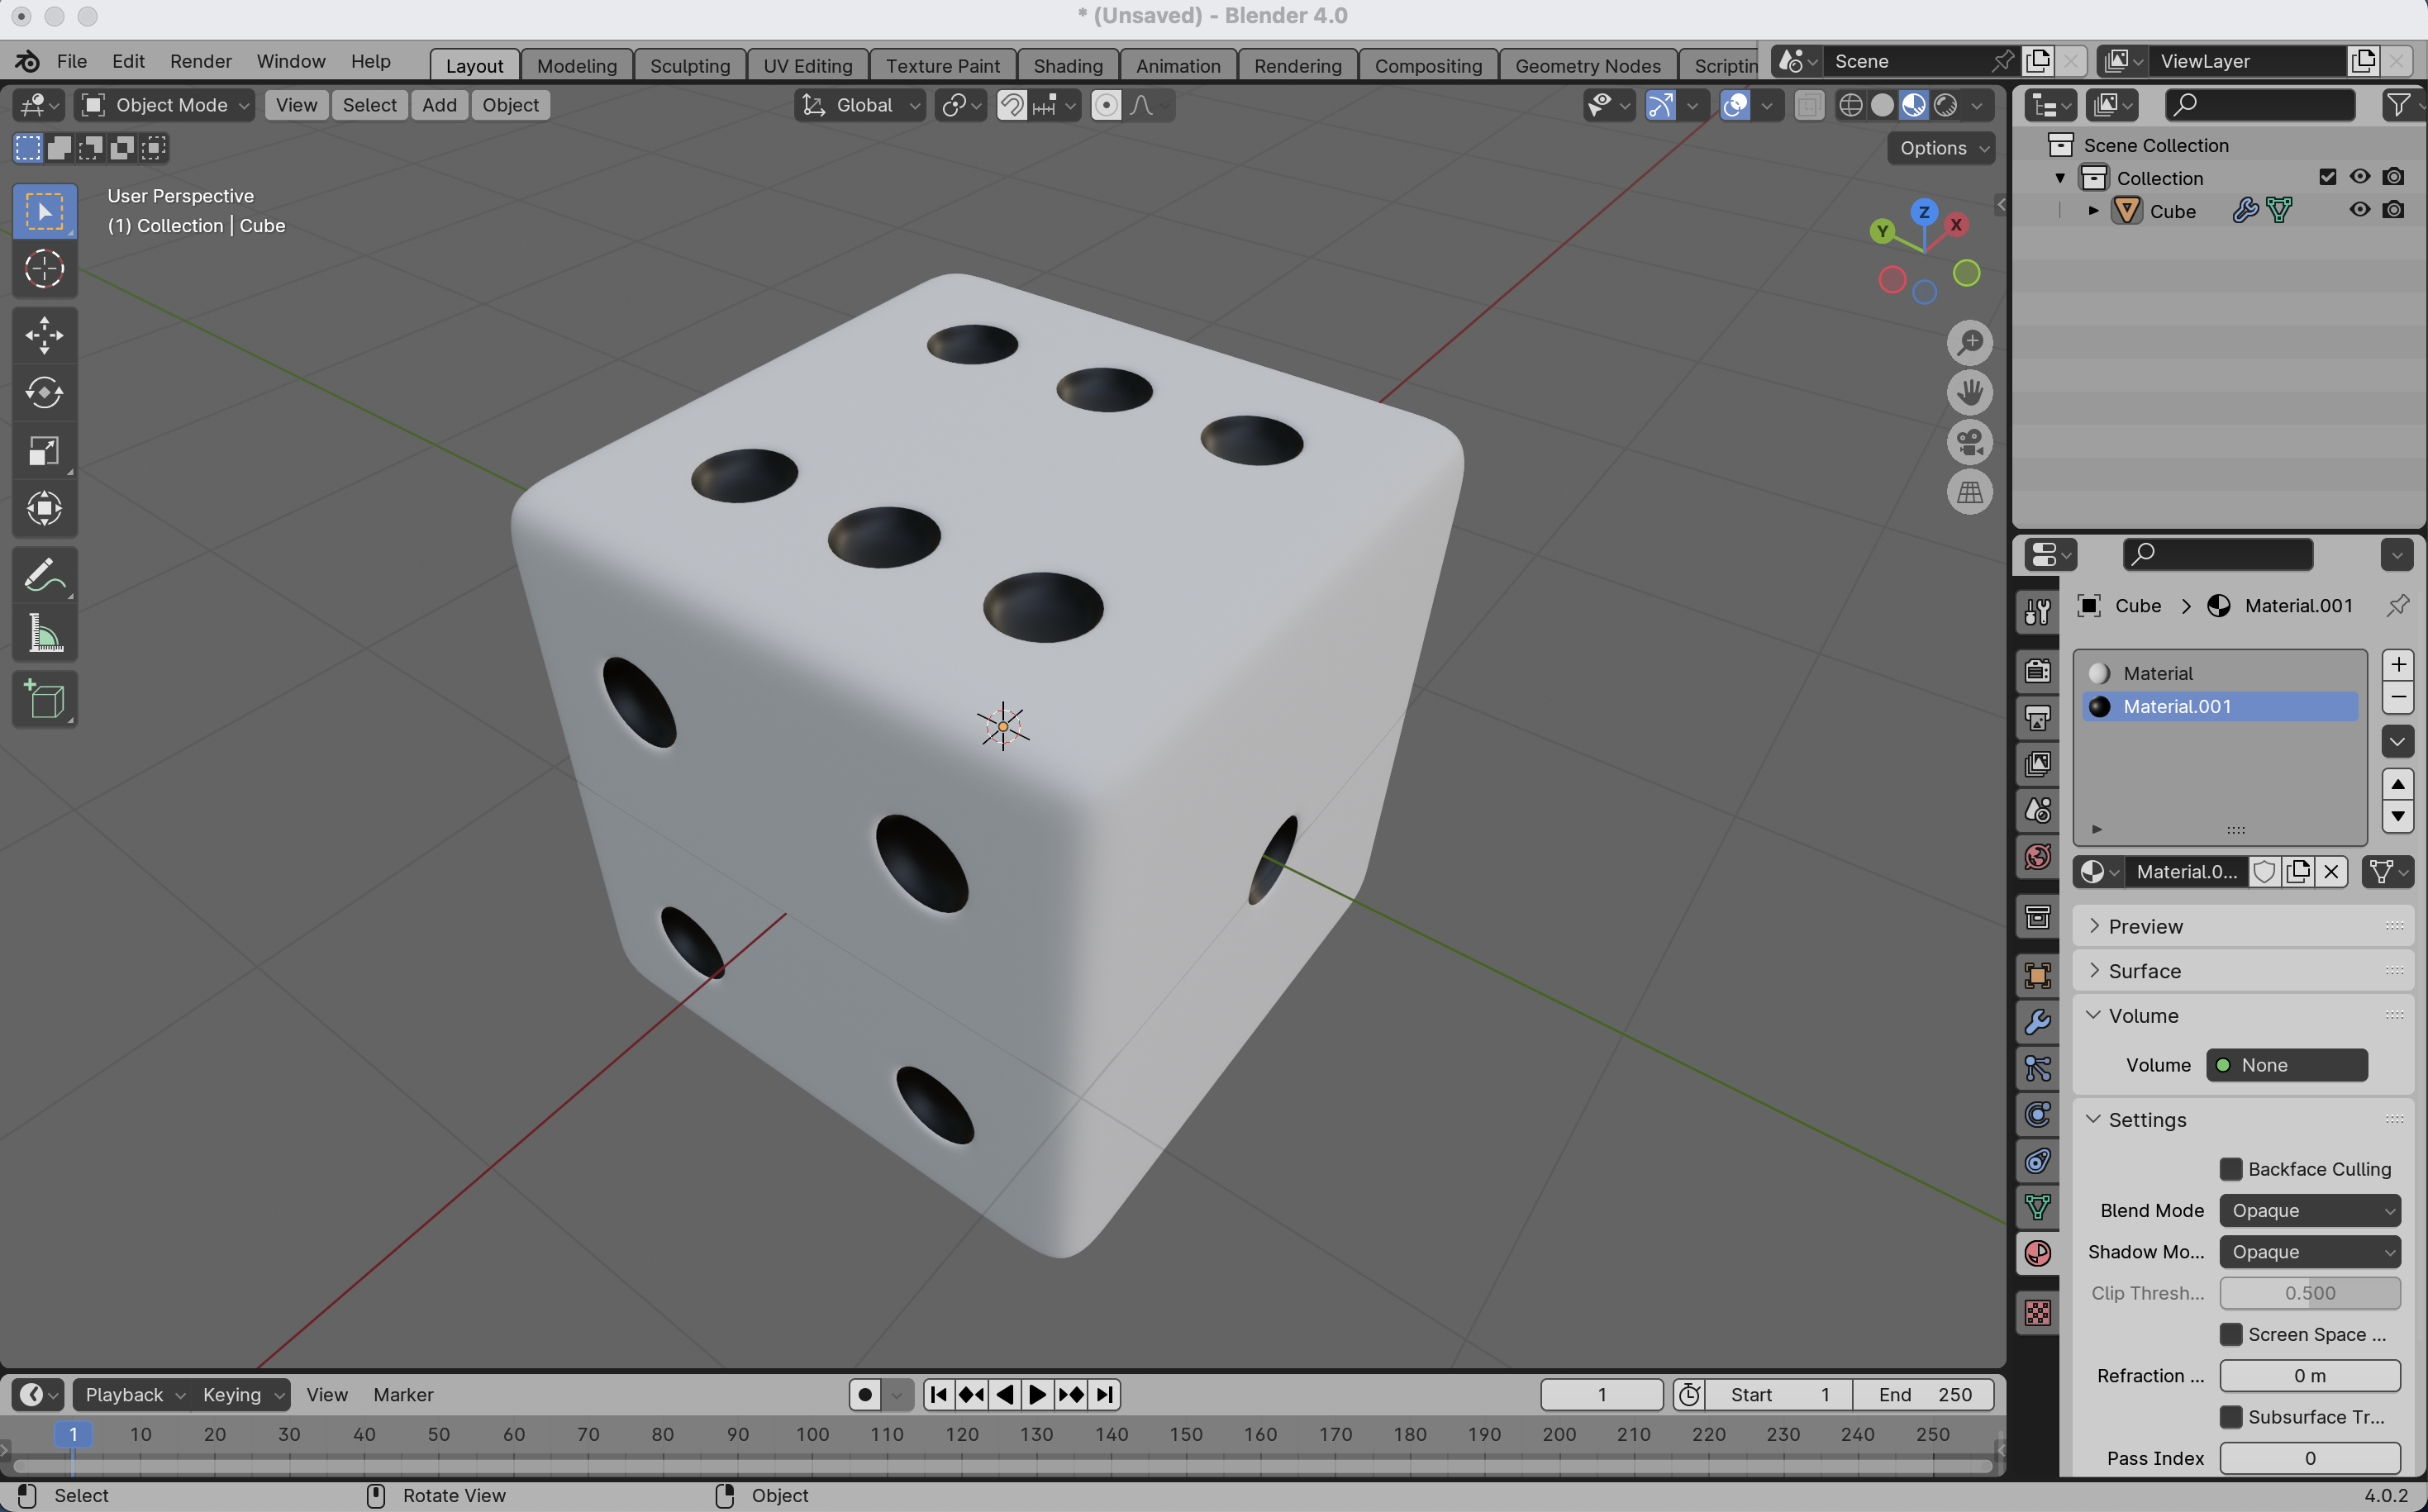
Task: Open the World properties tab
Action: [x=2037, y=857]
